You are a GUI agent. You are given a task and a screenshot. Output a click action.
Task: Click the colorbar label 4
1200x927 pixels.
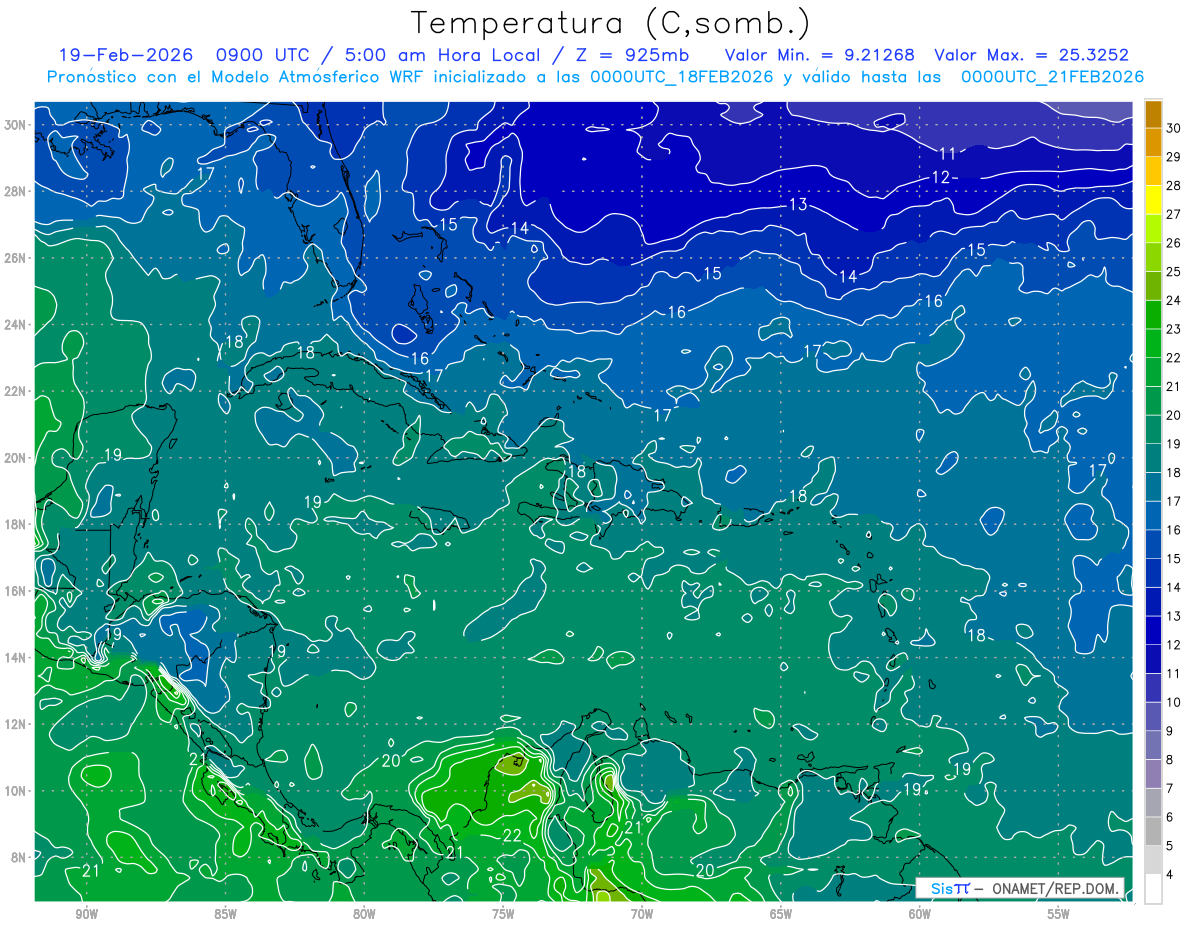(x=1171, y=876)
